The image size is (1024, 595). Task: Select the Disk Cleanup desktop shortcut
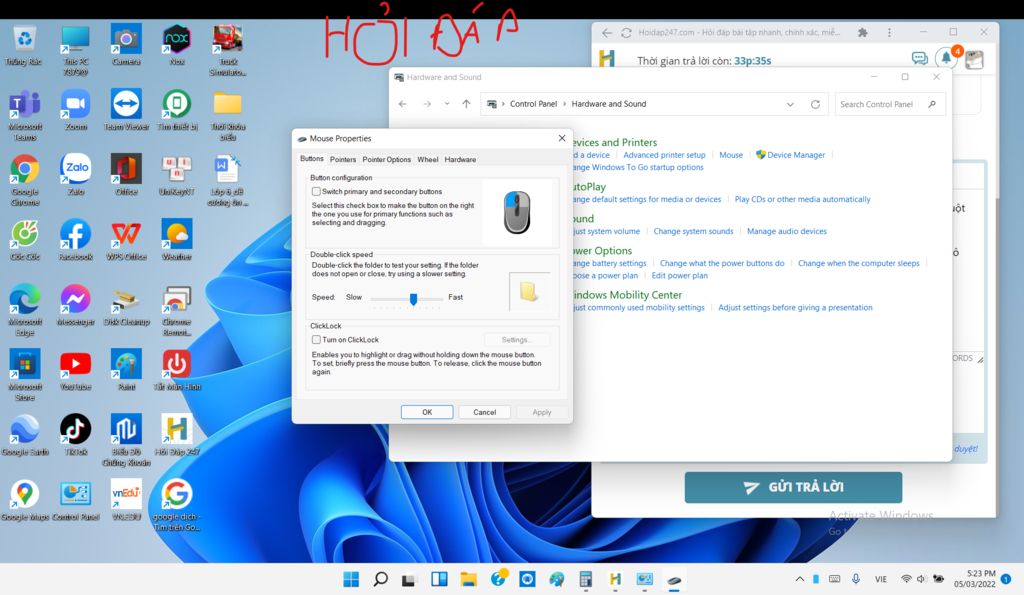[126, 305]
